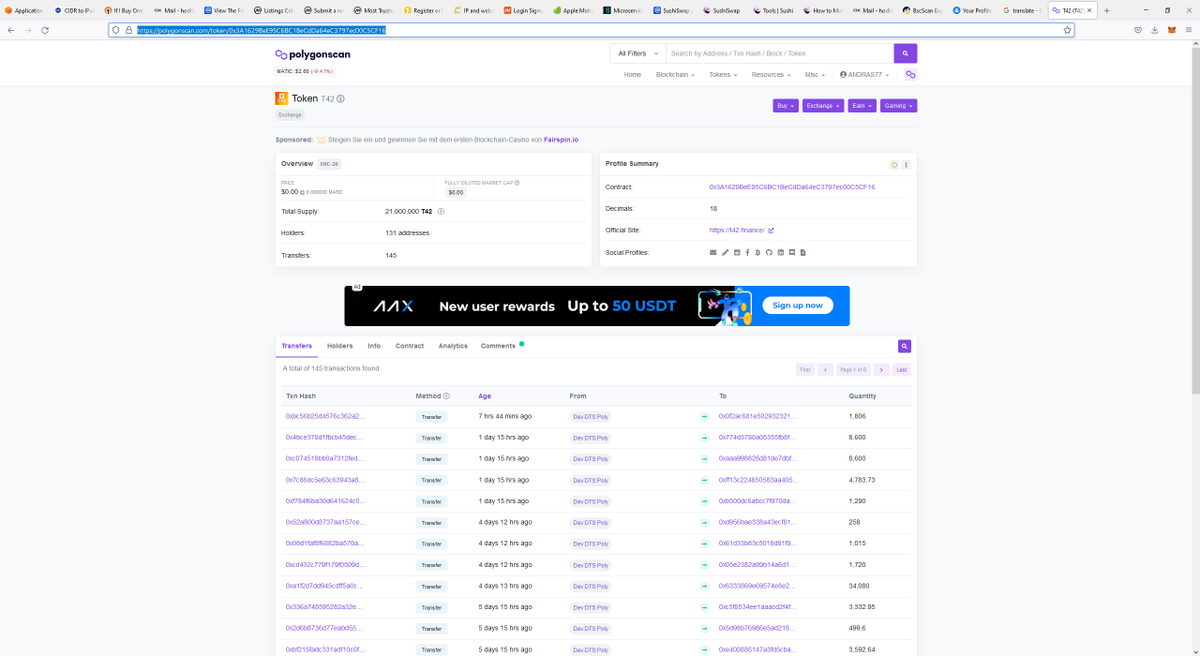The height and width of the screenshot is (656, 1200).
Task: Open the Home menu item
Action: tap(632, 75)
